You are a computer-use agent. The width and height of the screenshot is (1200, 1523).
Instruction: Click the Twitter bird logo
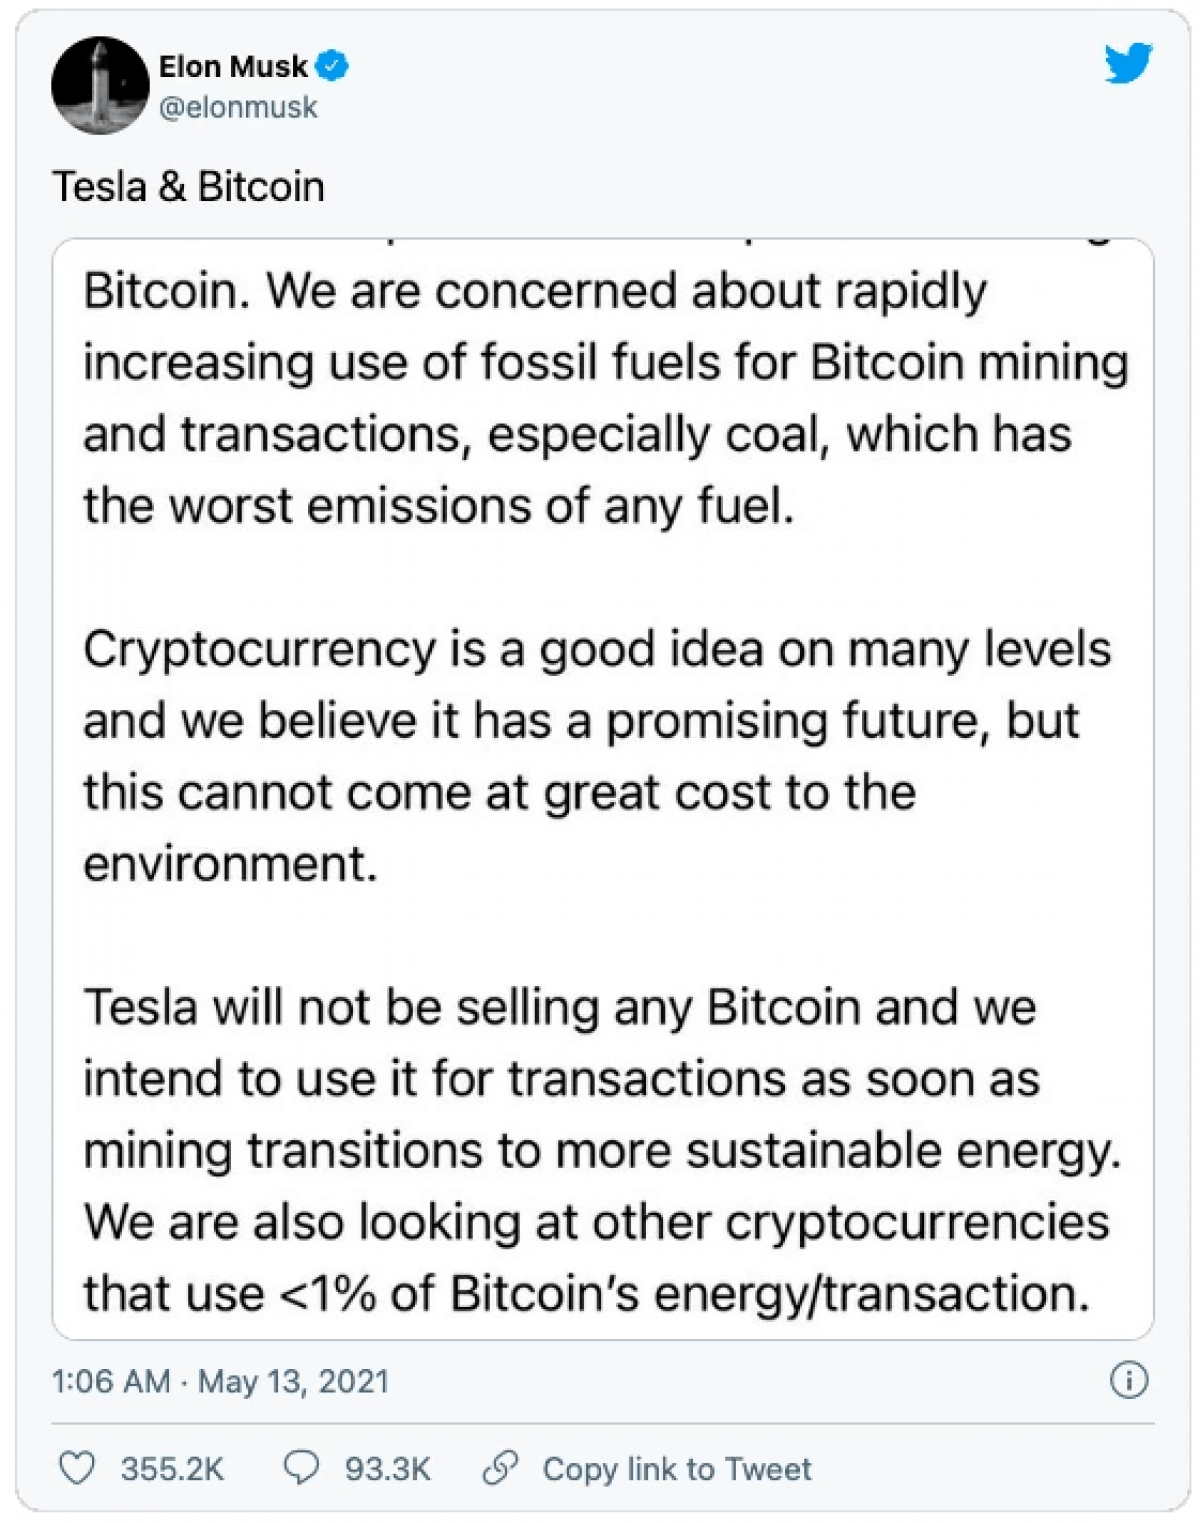point(1128,65)
